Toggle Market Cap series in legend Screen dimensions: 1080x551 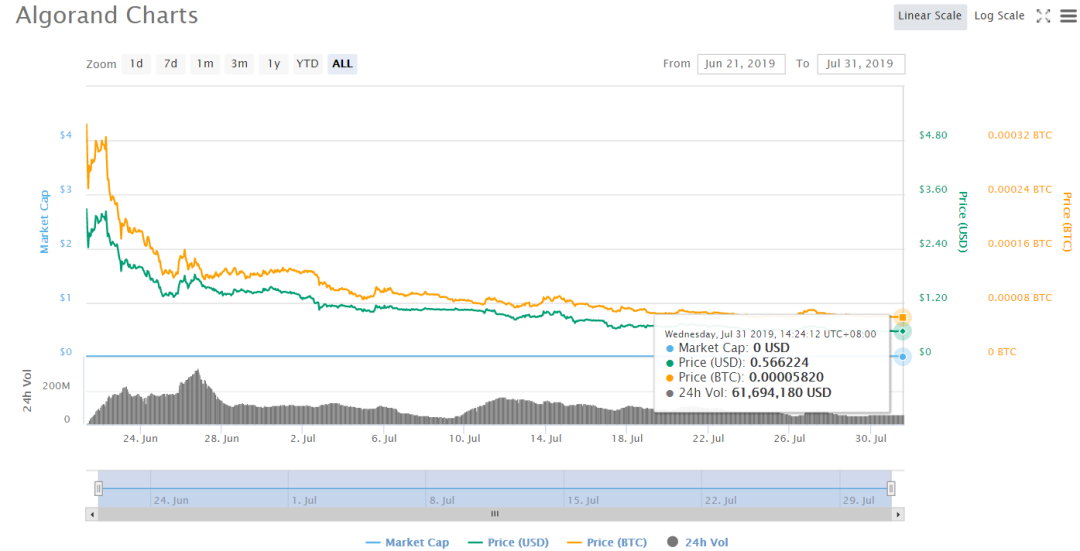[407, 543]
